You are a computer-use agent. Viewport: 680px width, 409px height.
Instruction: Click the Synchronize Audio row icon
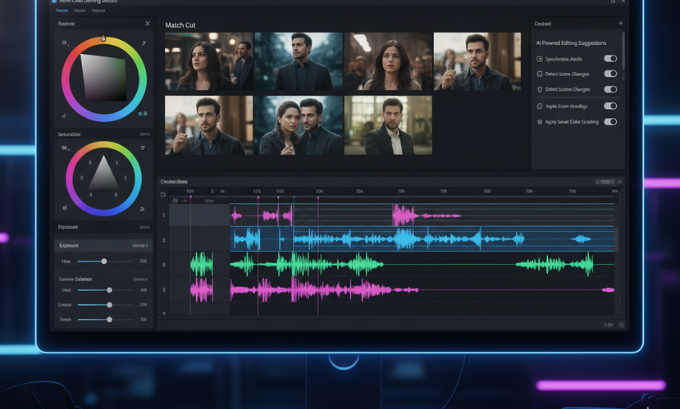point(539,59)
